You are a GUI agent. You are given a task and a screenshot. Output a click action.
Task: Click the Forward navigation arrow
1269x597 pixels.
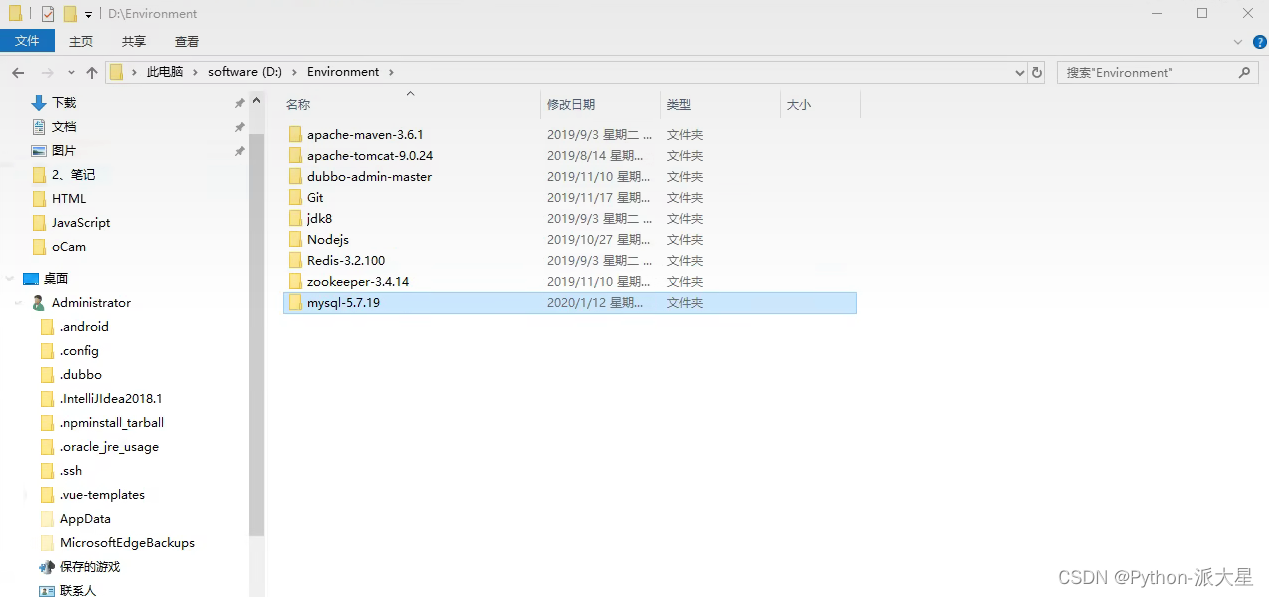pos(47,72)
